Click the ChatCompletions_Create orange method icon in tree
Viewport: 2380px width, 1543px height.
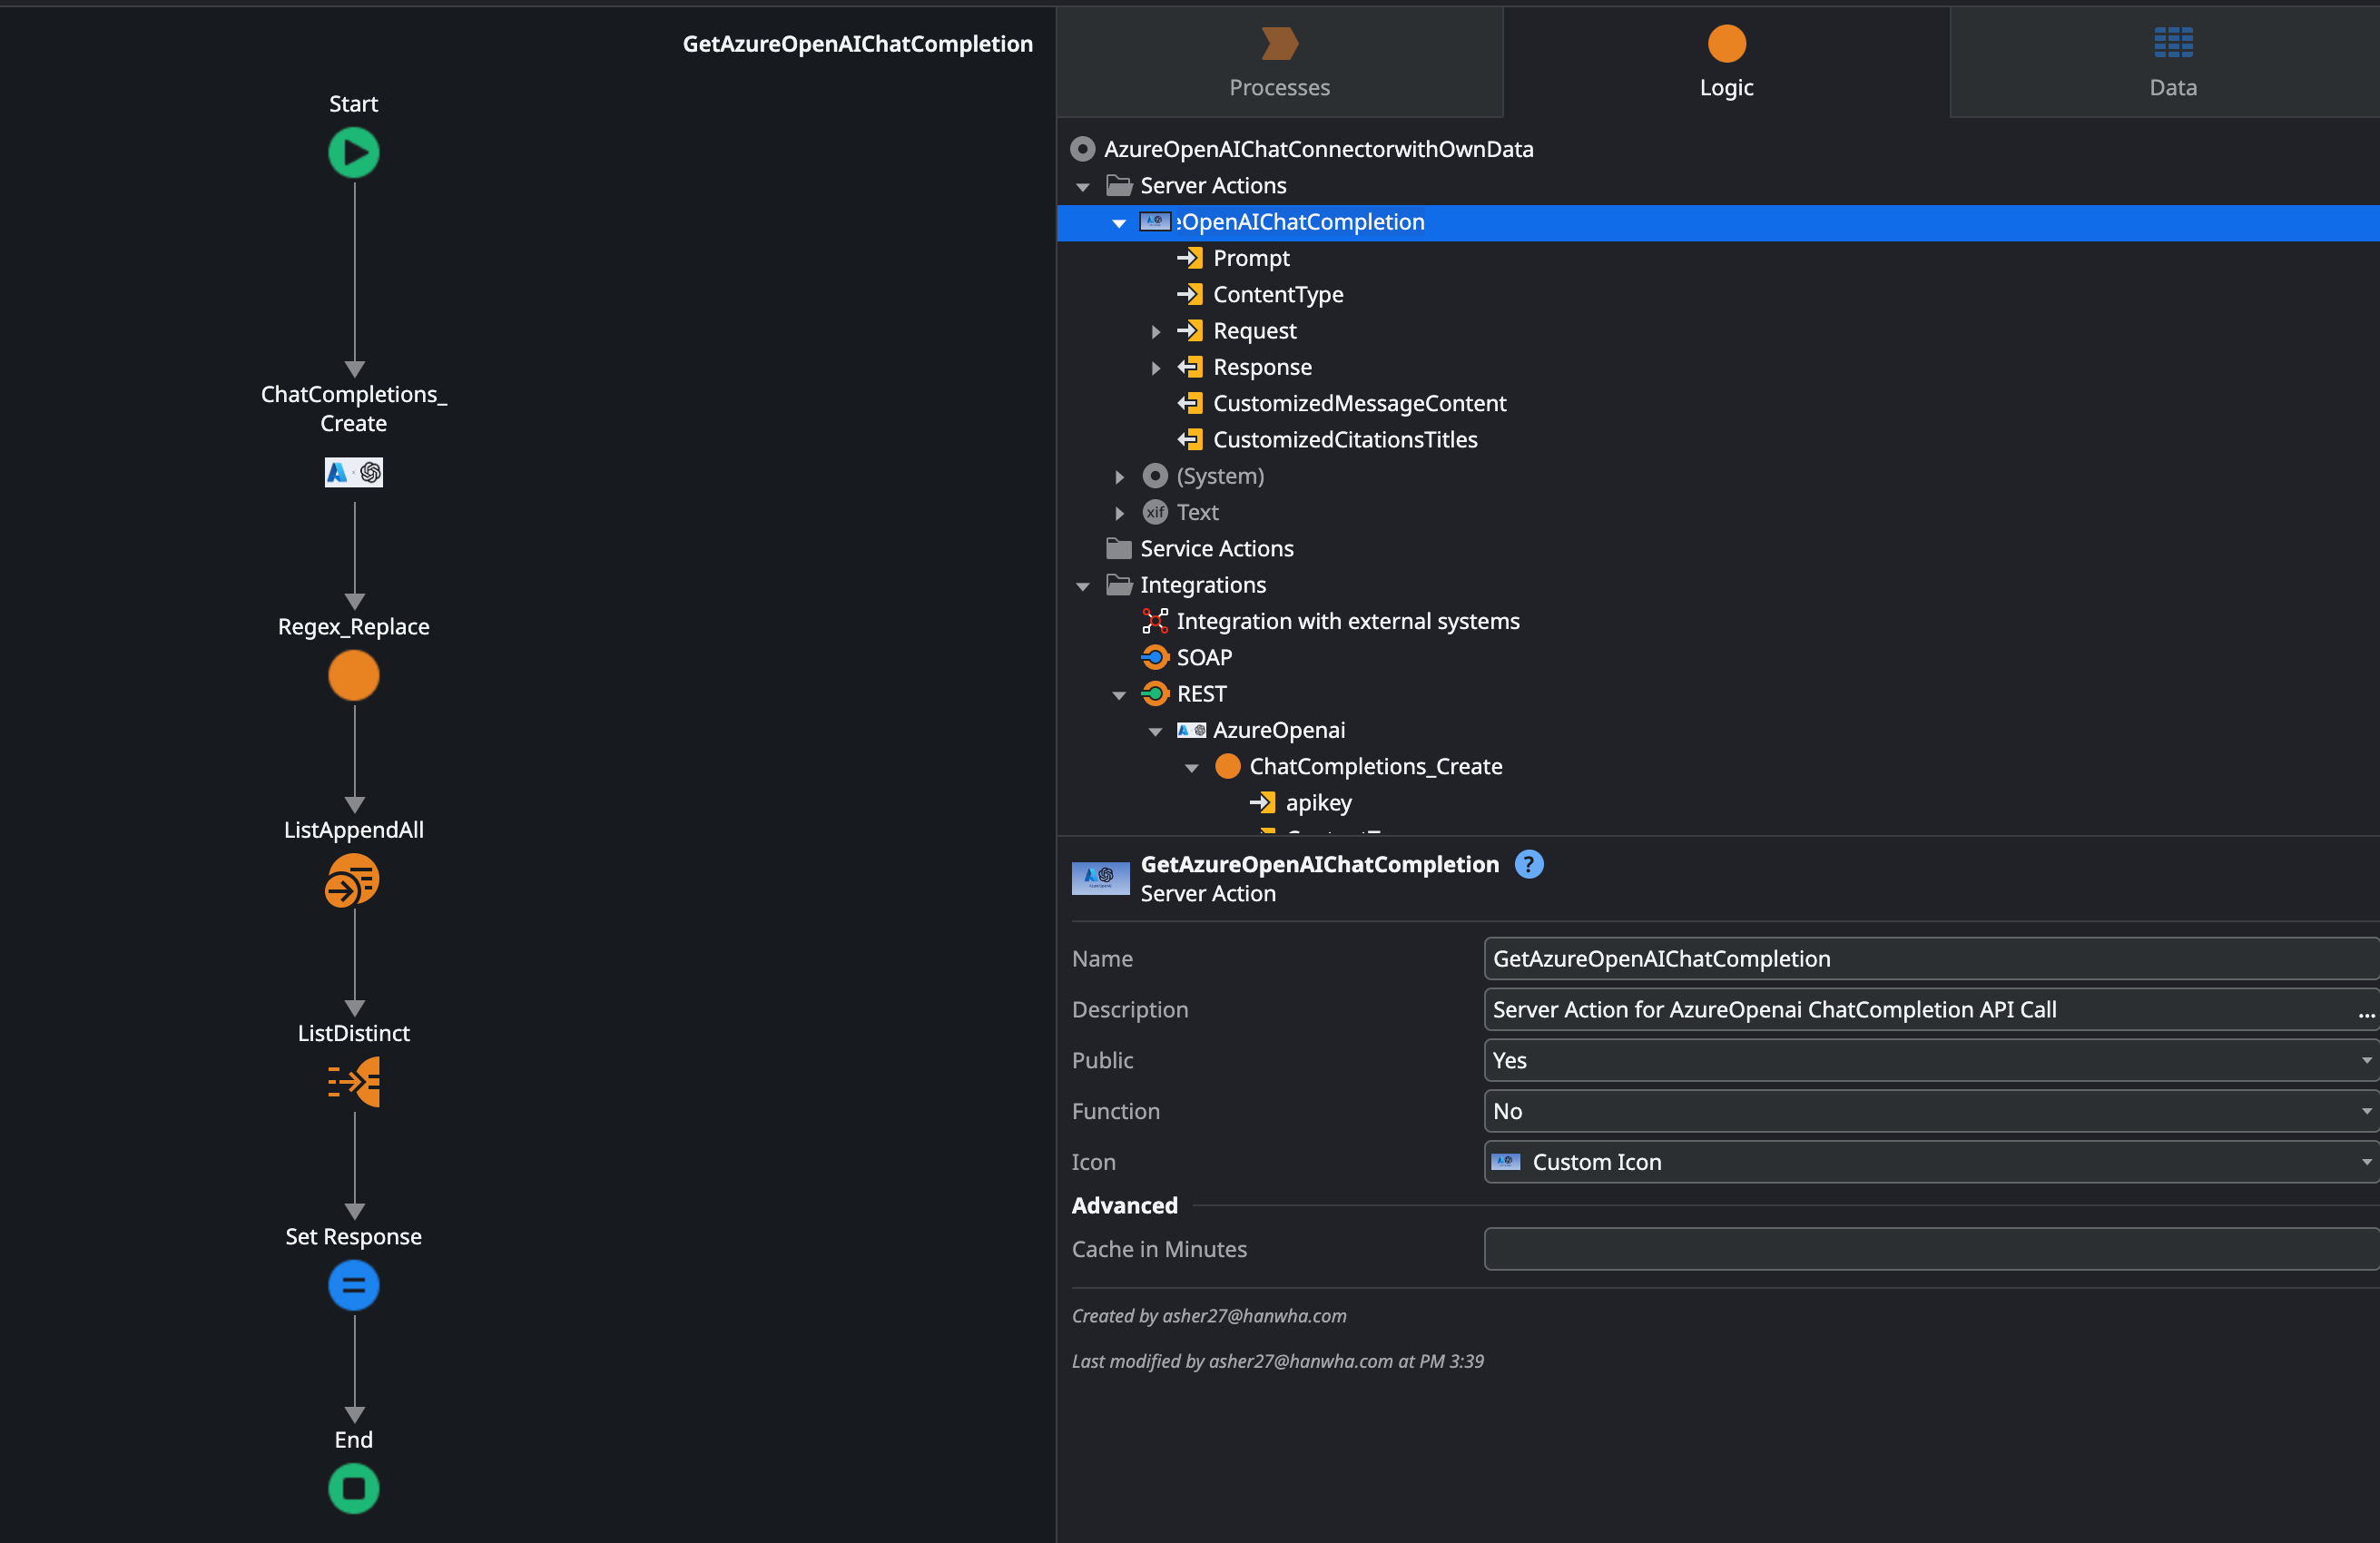pos(1228,766)
